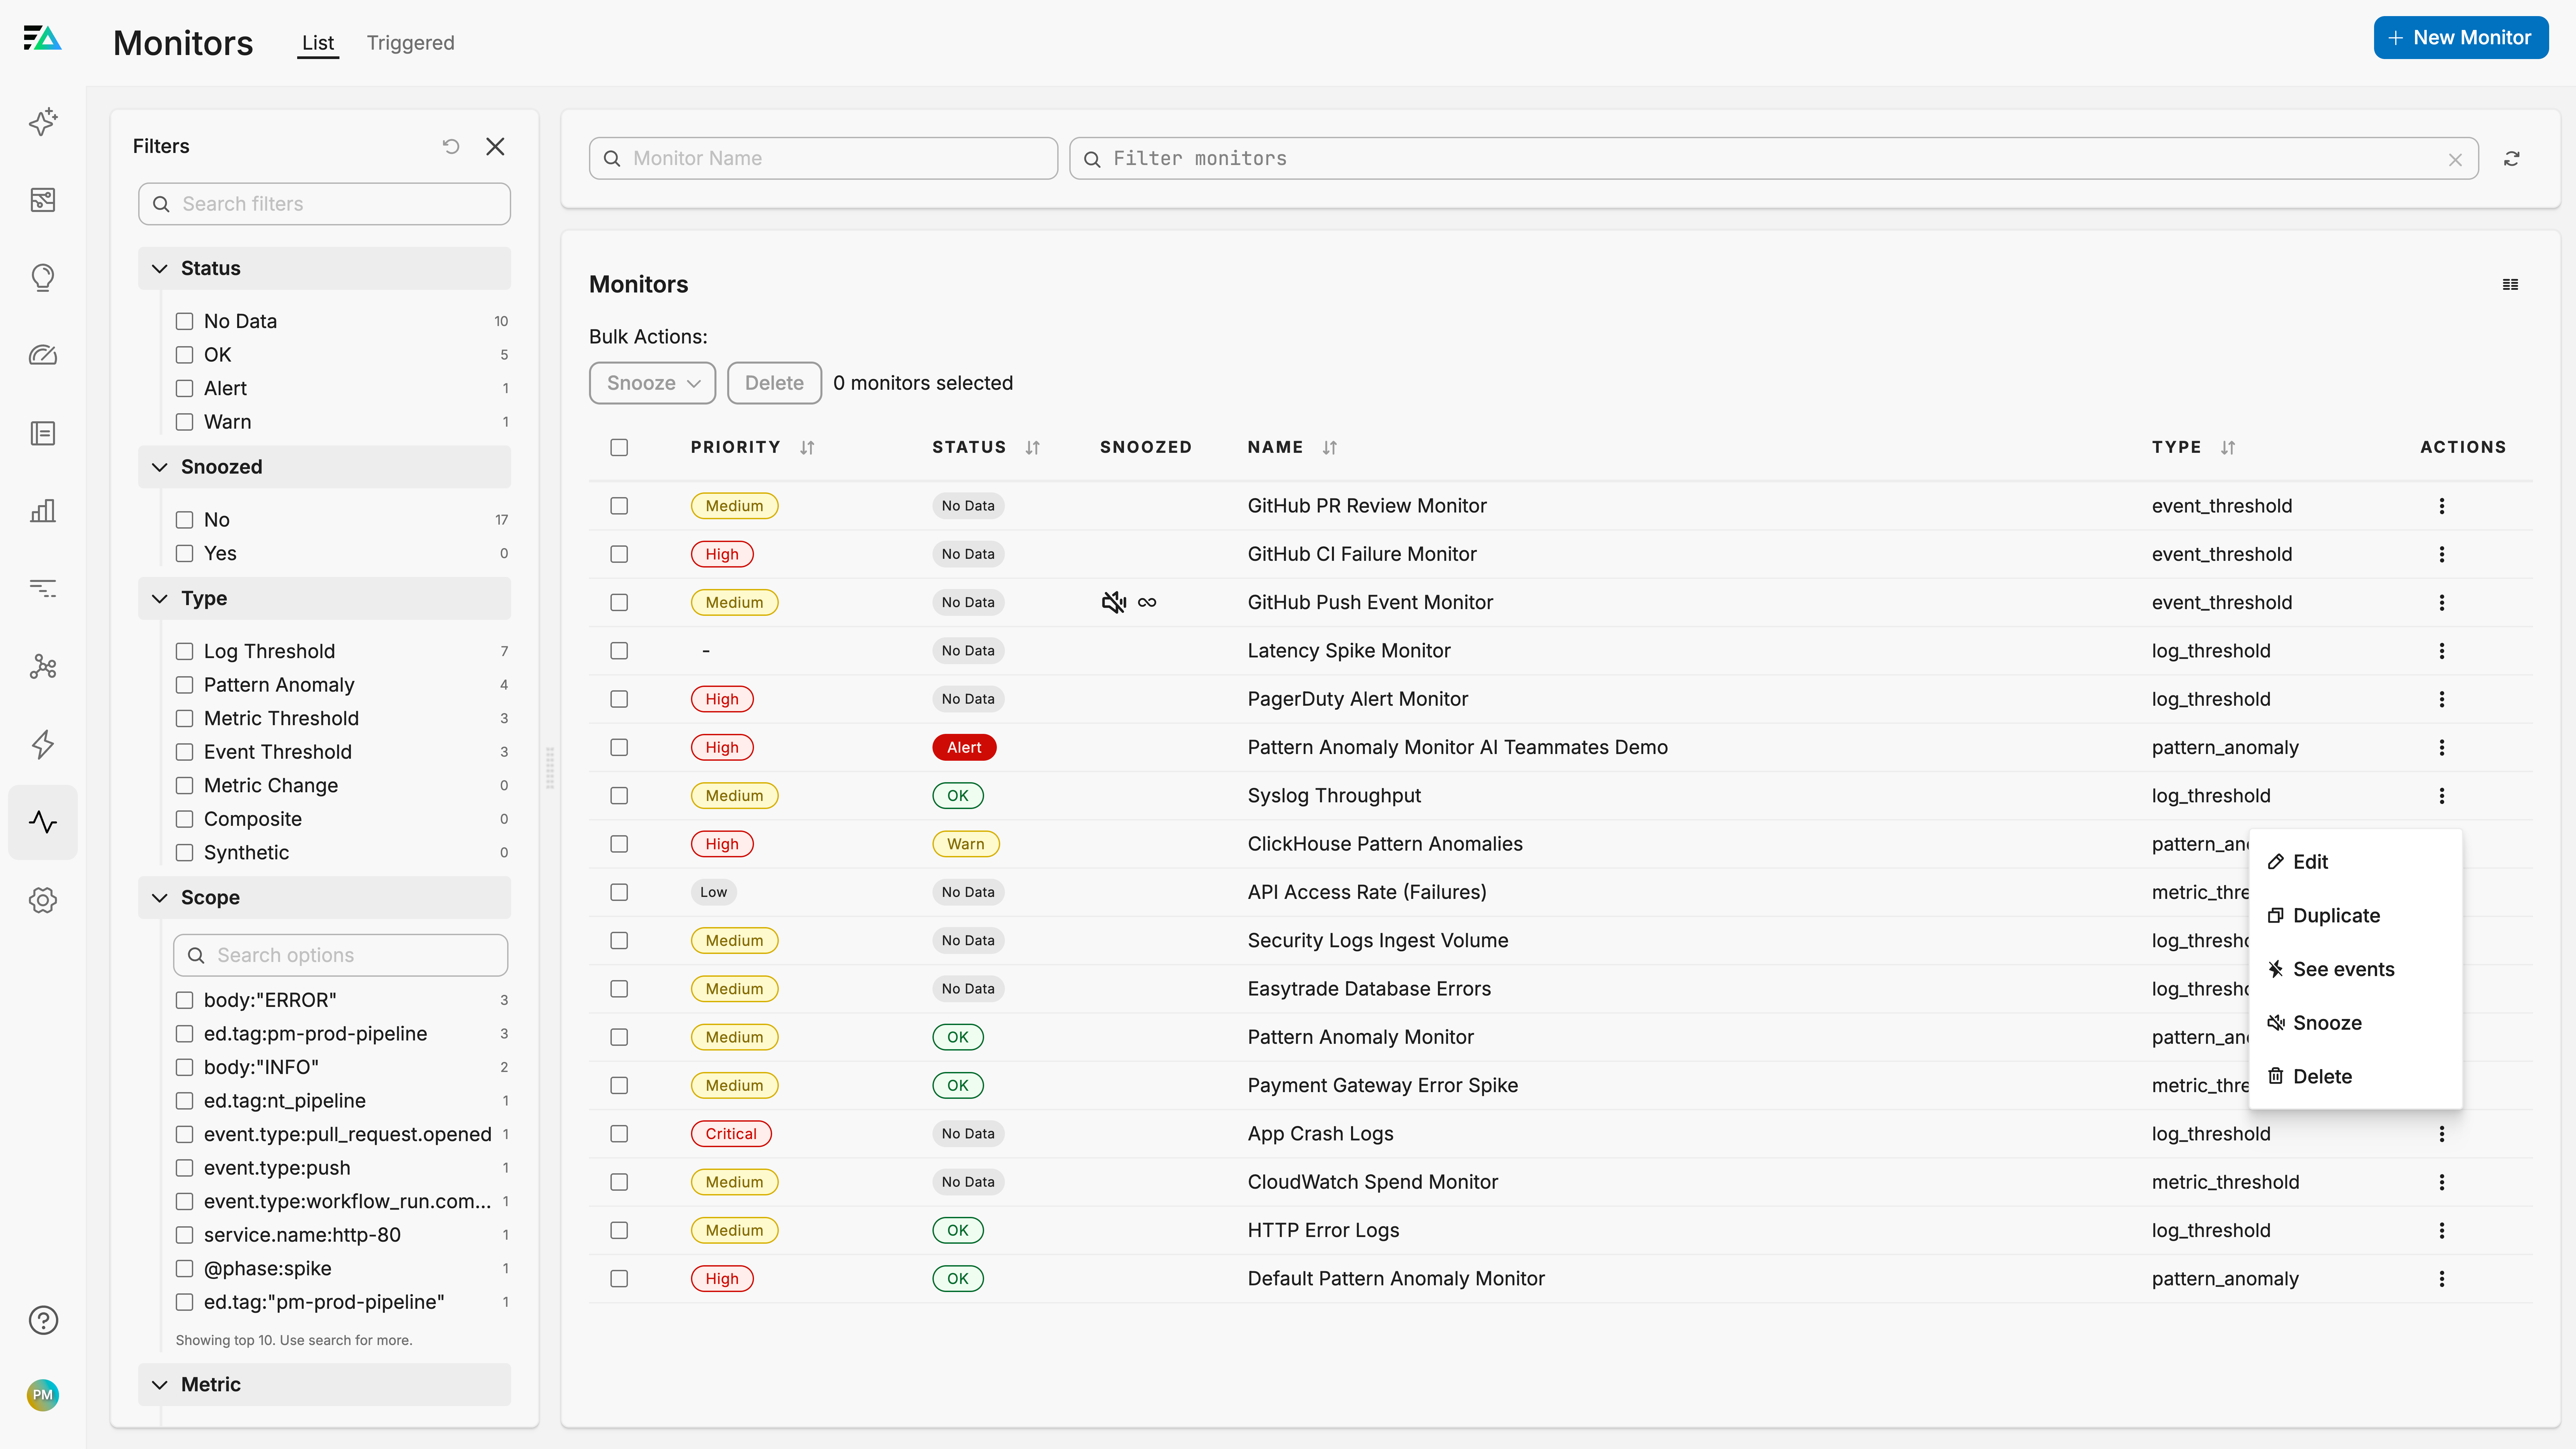2576x1449 pixels.
Task: Focus the Search filters field
Action: [x=324, y=204]
